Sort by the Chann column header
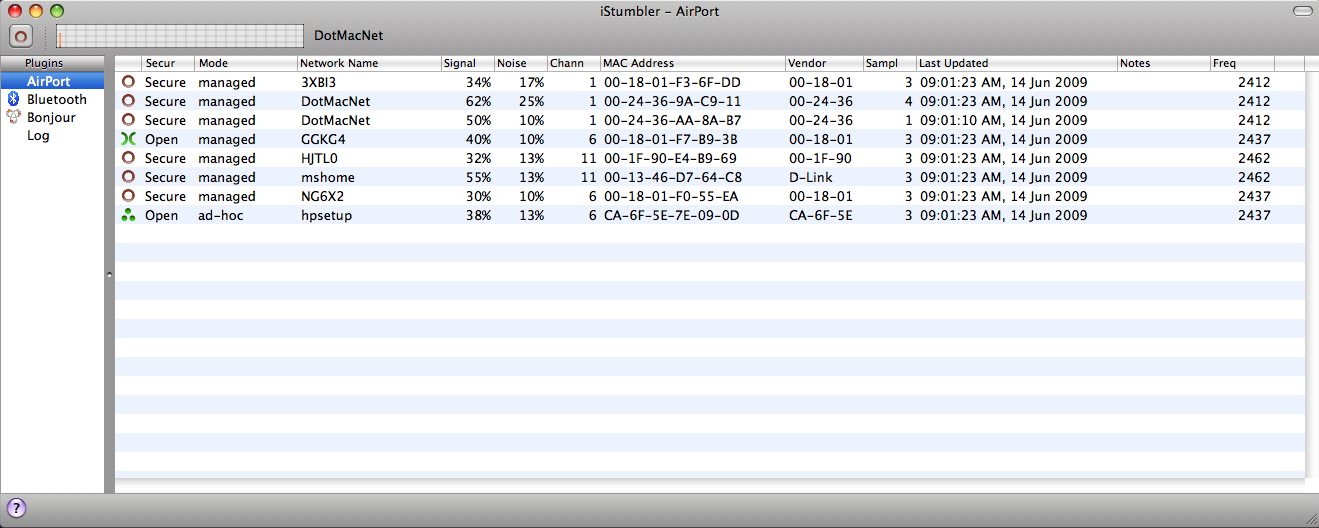Viewport: 1319px width, 528px height. click(573, 63)
